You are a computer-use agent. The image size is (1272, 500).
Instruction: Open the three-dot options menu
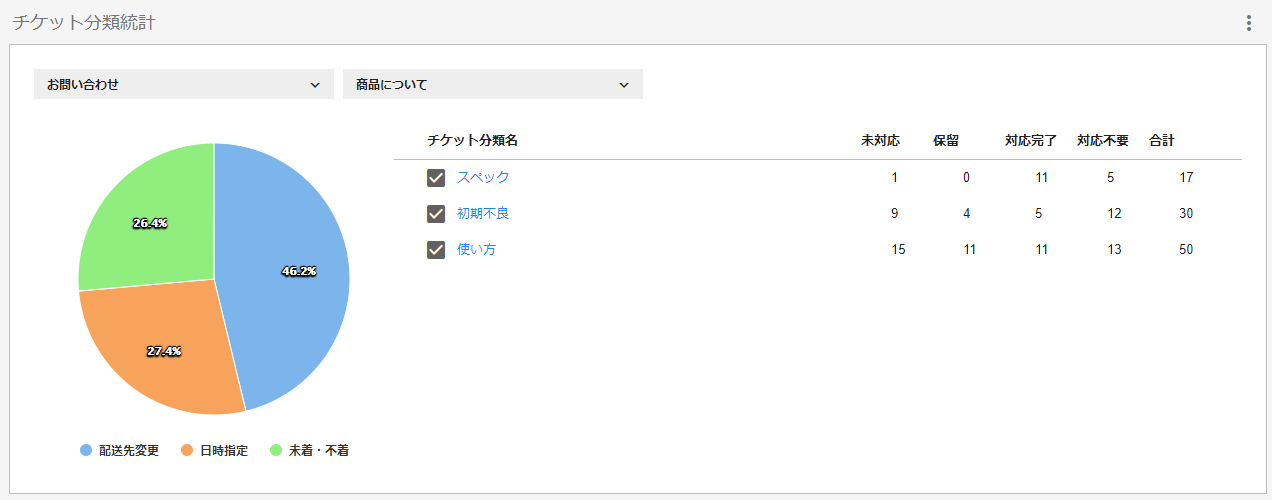coord(1248,23)
